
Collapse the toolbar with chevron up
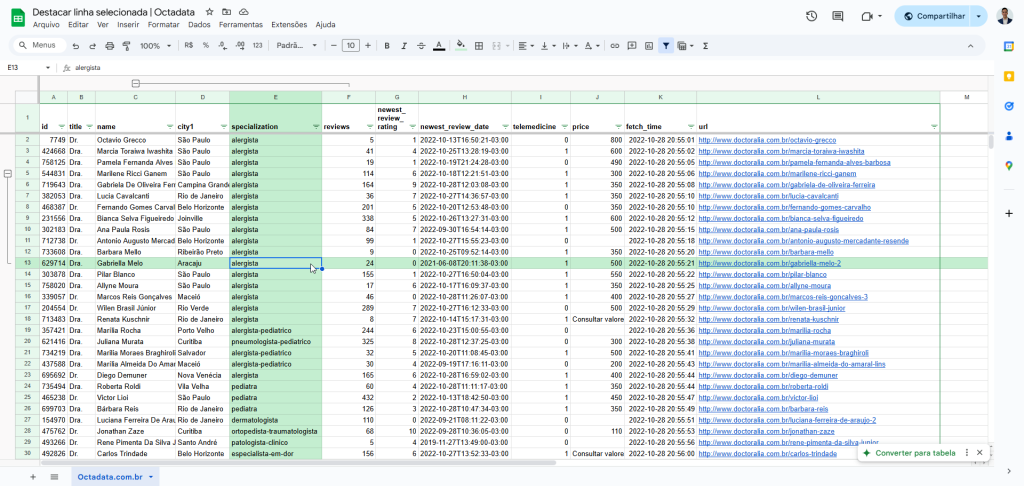click(970, 46)
